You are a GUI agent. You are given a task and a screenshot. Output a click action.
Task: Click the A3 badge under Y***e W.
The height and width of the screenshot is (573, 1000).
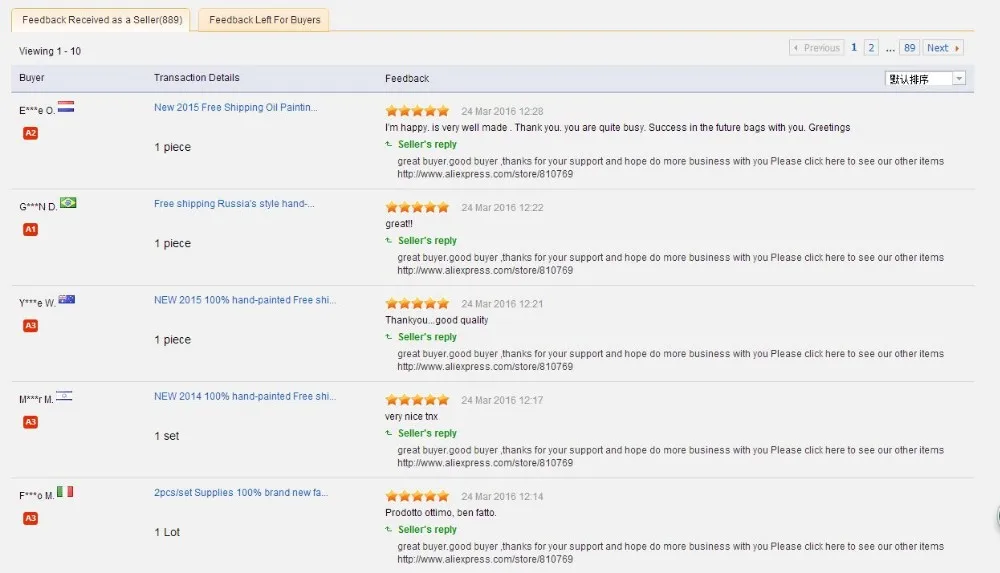click(31, 326)
